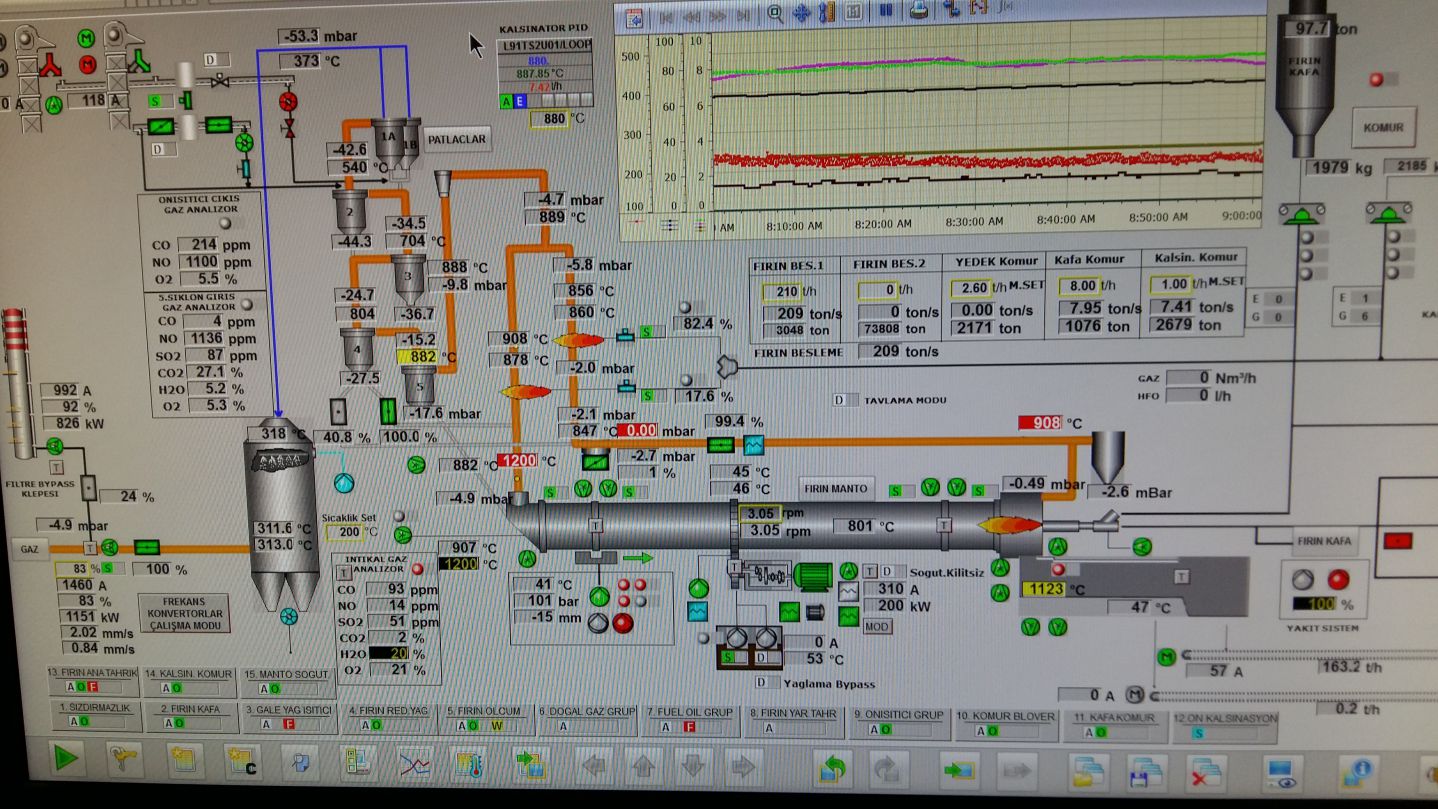1438x809 pixels.
Task: Click the down arrow navigation icon
Action: pos(692,768)
